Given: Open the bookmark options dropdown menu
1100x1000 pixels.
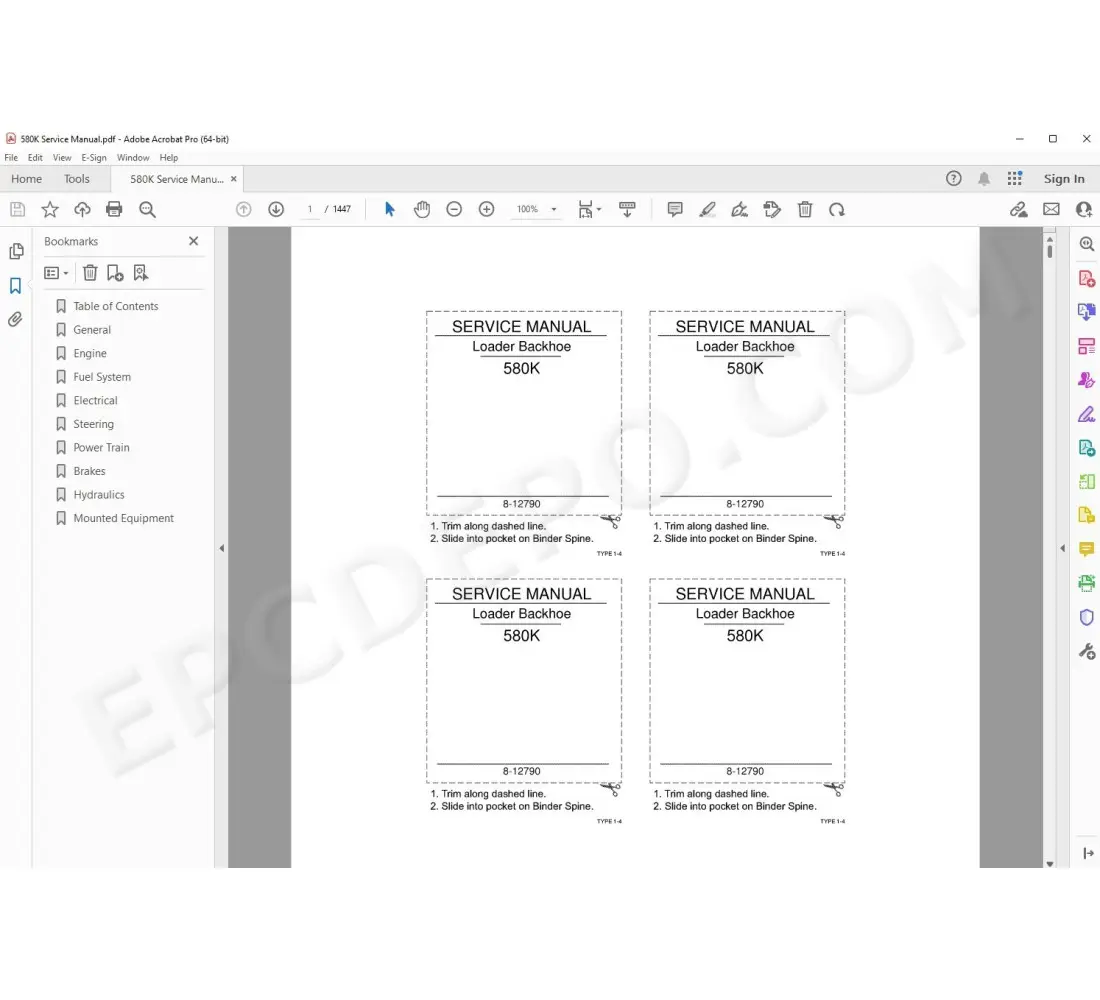Looking at the screenshot, I should (56, 272).
